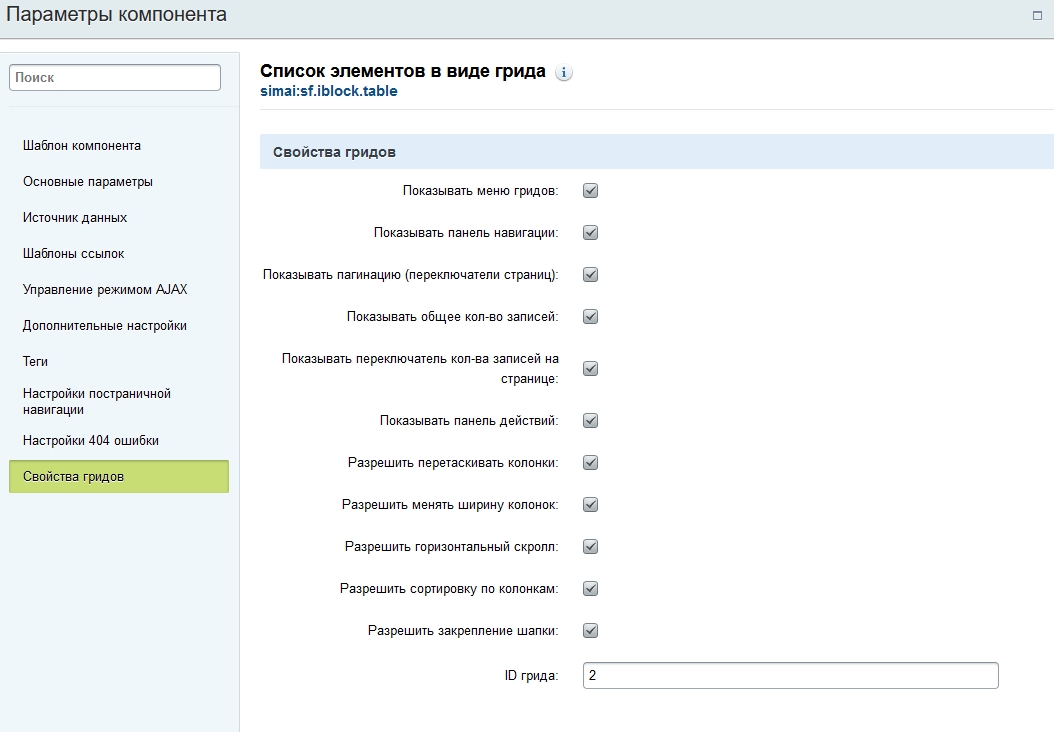Maximize the component parameters dialog

tap(1037, 16)
